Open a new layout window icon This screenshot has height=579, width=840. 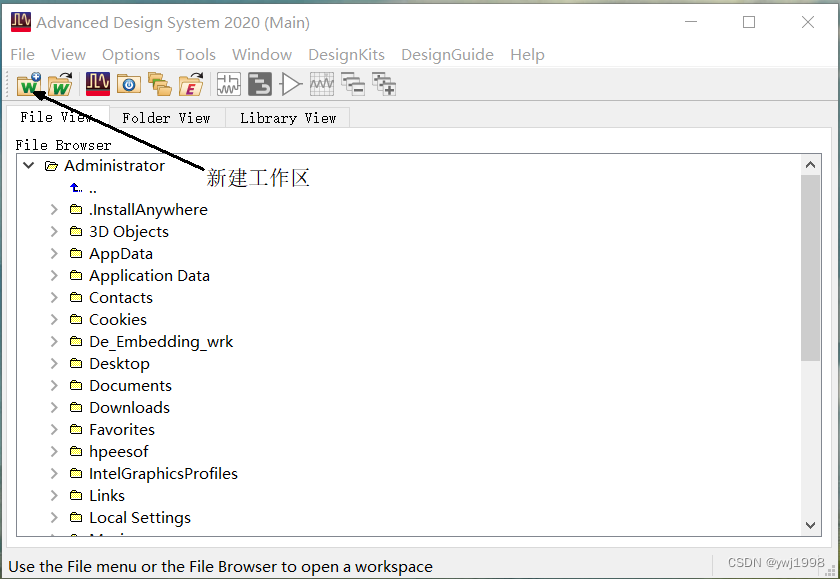click(260, 84)
